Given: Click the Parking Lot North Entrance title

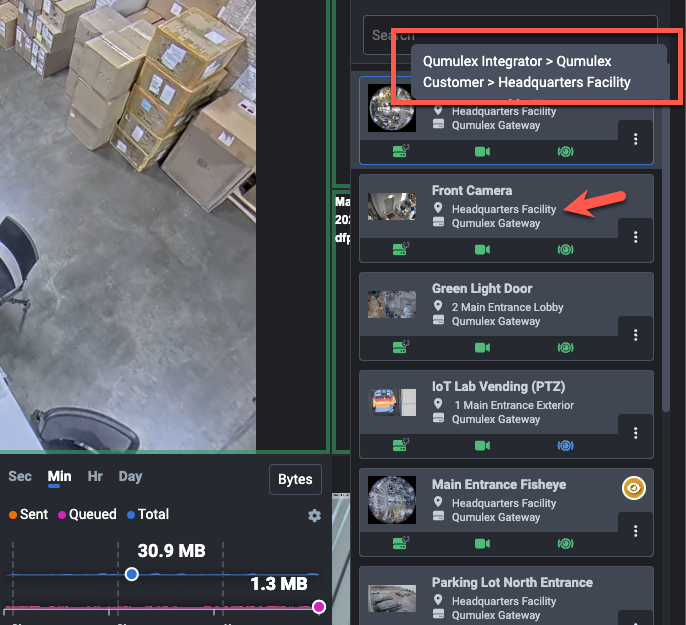Looking at the screenshot, I should pos(512,583).
